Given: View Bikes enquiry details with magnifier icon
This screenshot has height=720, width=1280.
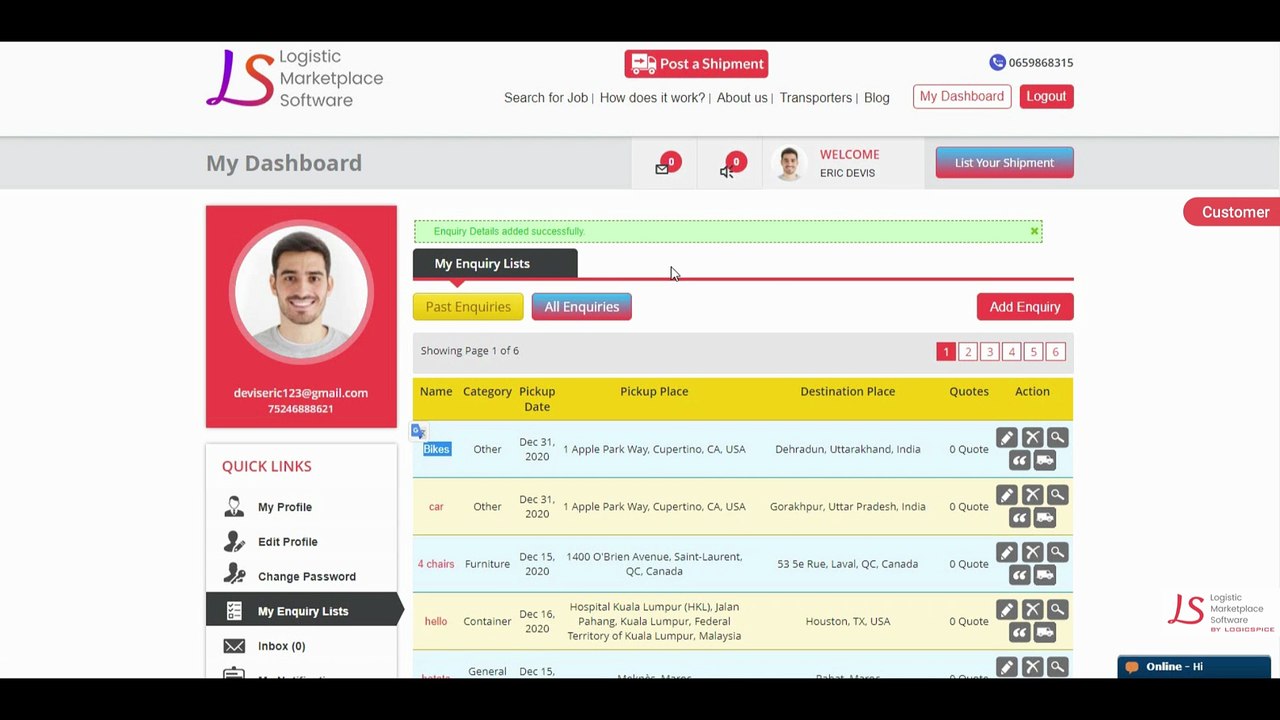Looking at the screenshot, I should pyautogui.click(x=1057, y=438).
